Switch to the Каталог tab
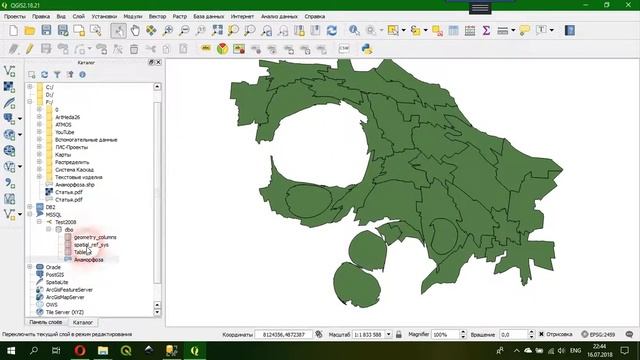The width and height of the screenshot is (640, 360). [x=82, y=322]
